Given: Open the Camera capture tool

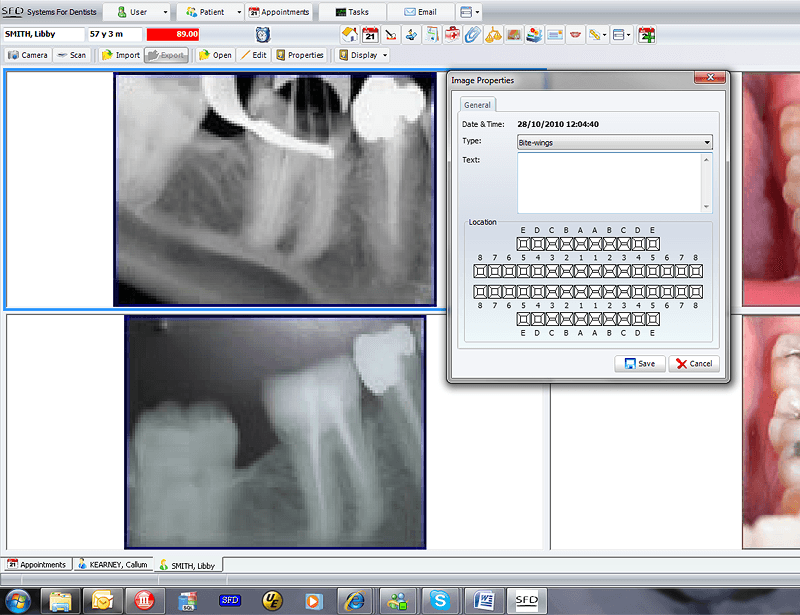Looking at the screenshot, I should click(27, 55).
